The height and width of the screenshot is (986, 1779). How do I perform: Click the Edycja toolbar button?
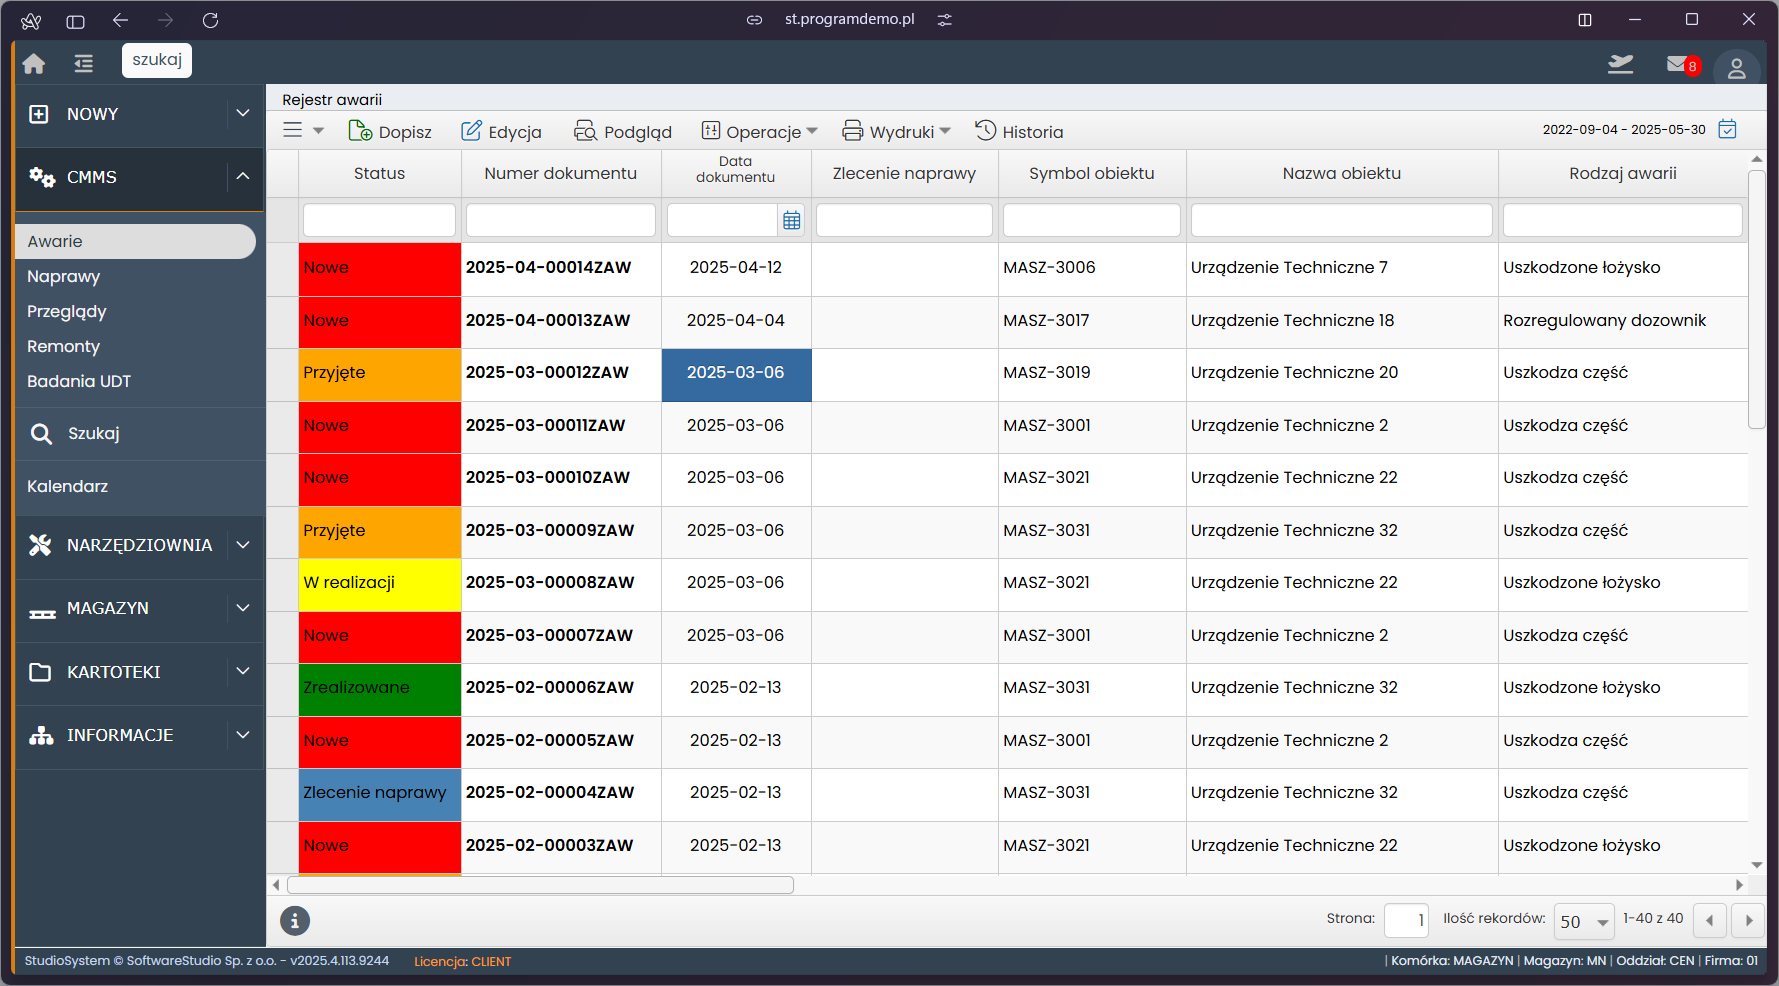coord(501,132)
